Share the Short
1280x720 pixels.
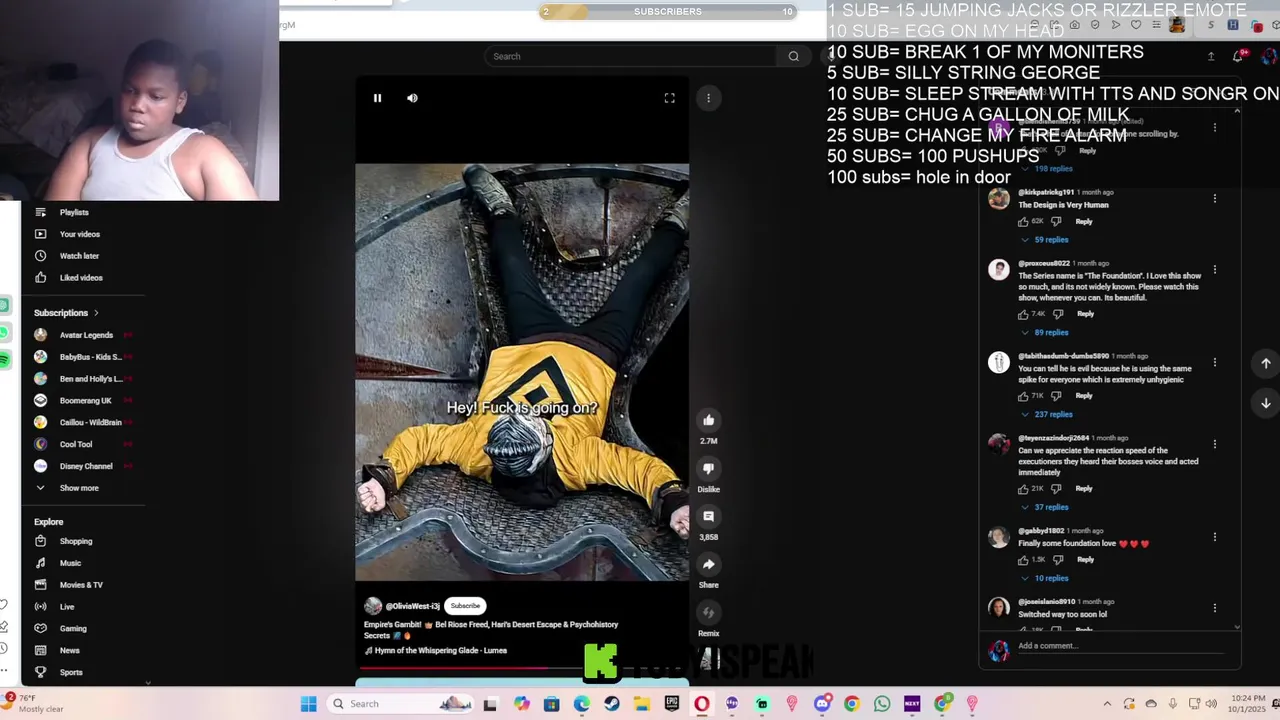click(708, 564)
